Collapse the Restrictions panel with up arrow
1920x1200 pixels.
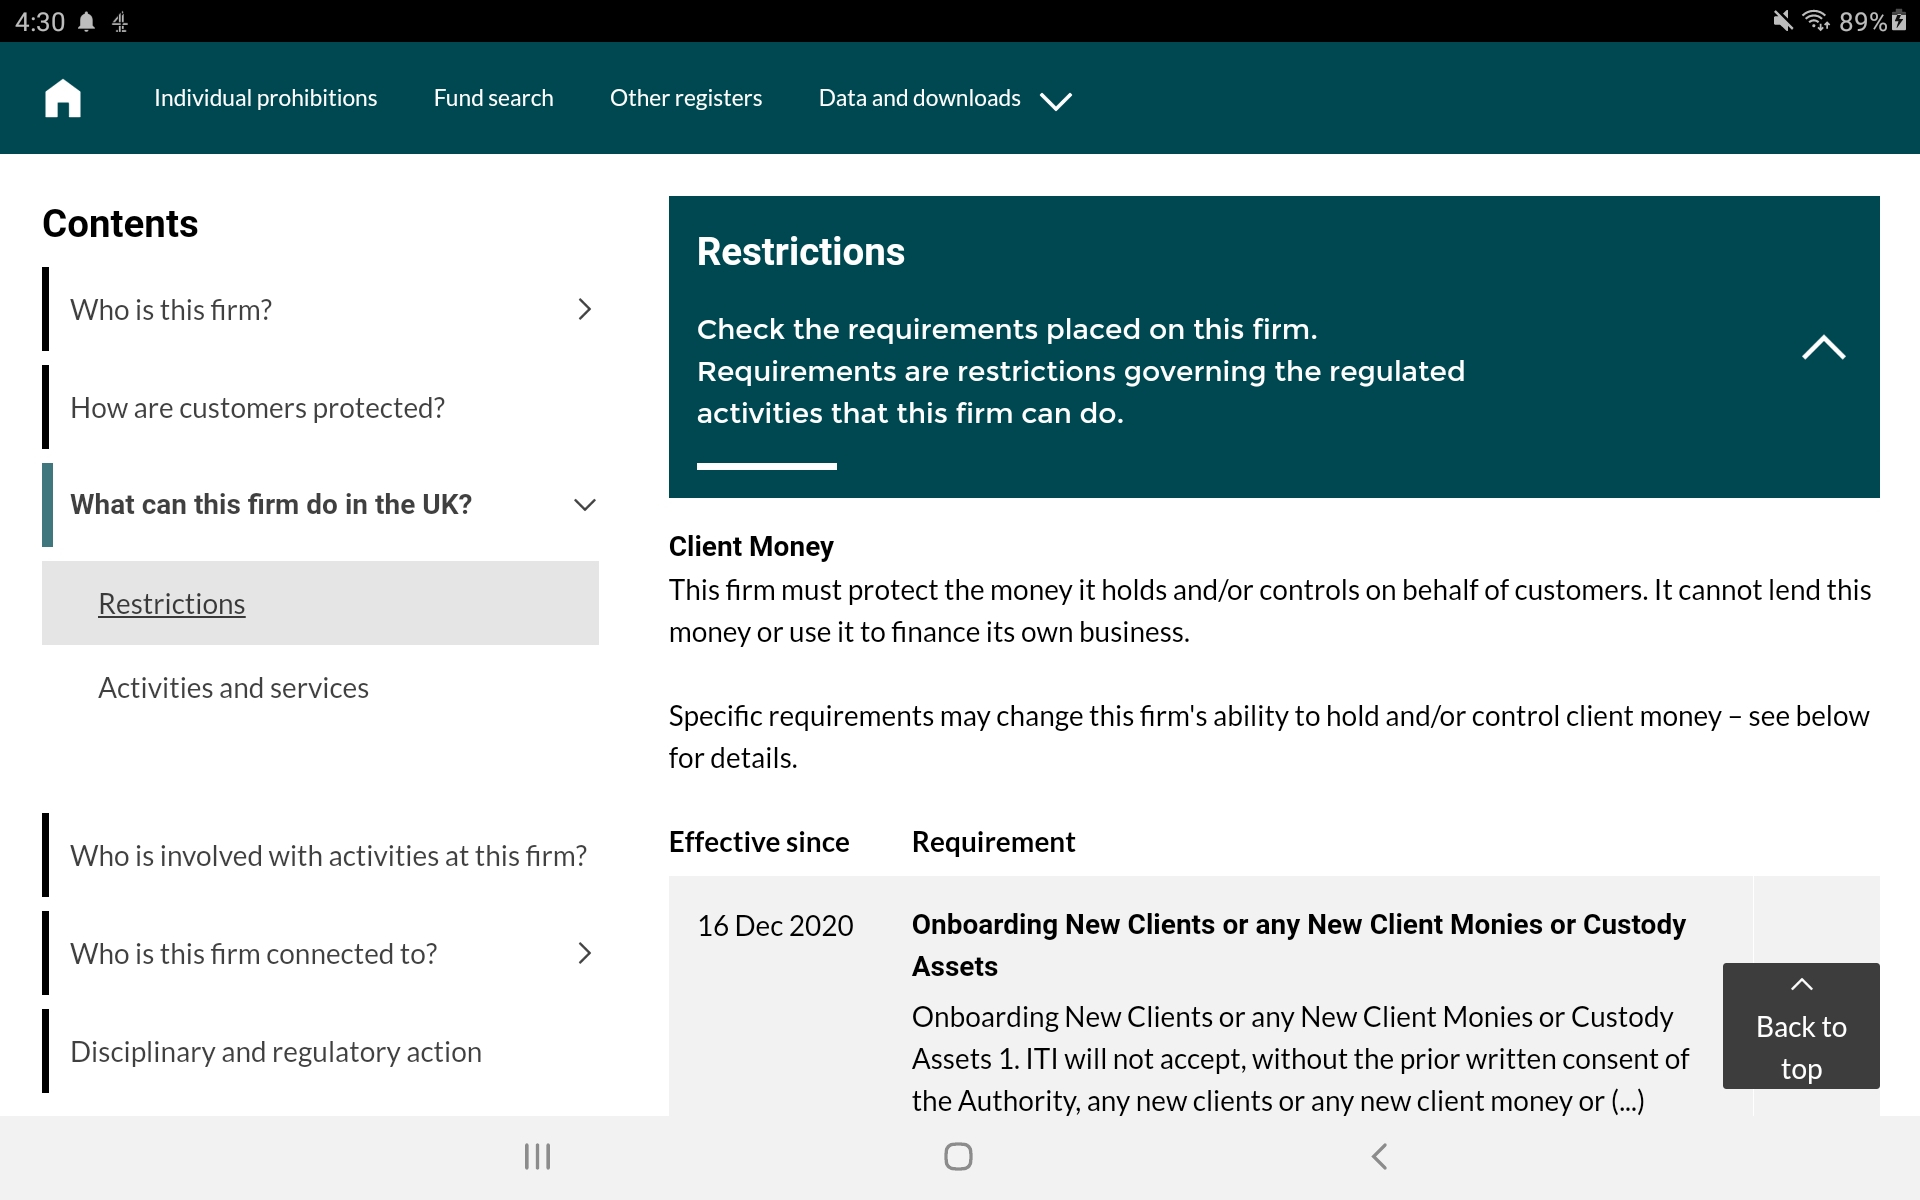(x=1823, y=347)
